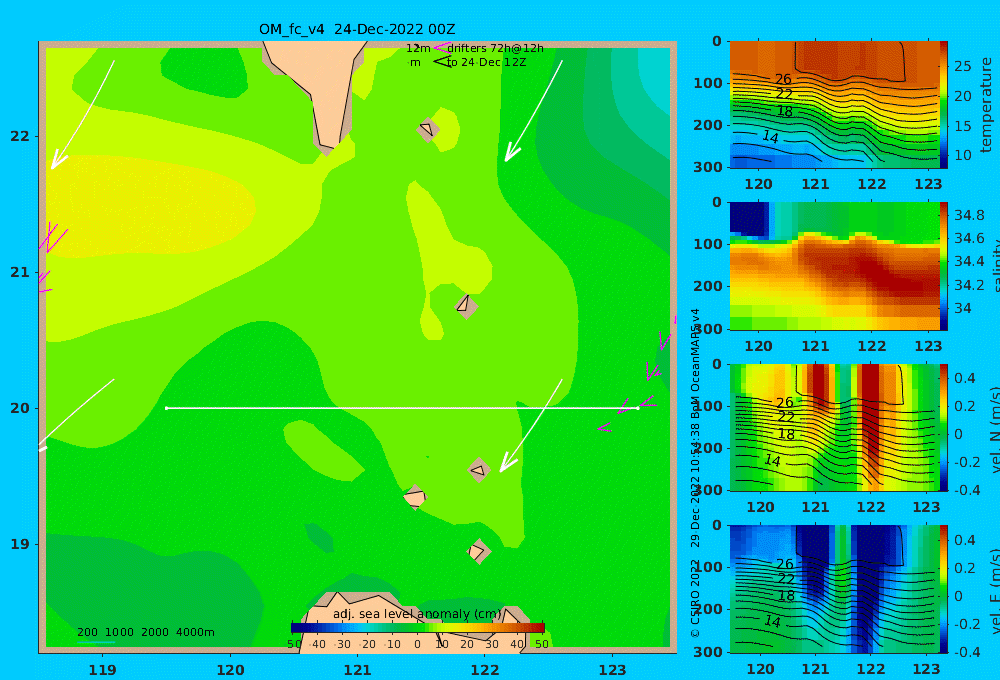Click the 'temperature' axis label
The width and height of the screenshot is (1000, 680).
click(986, 105)
